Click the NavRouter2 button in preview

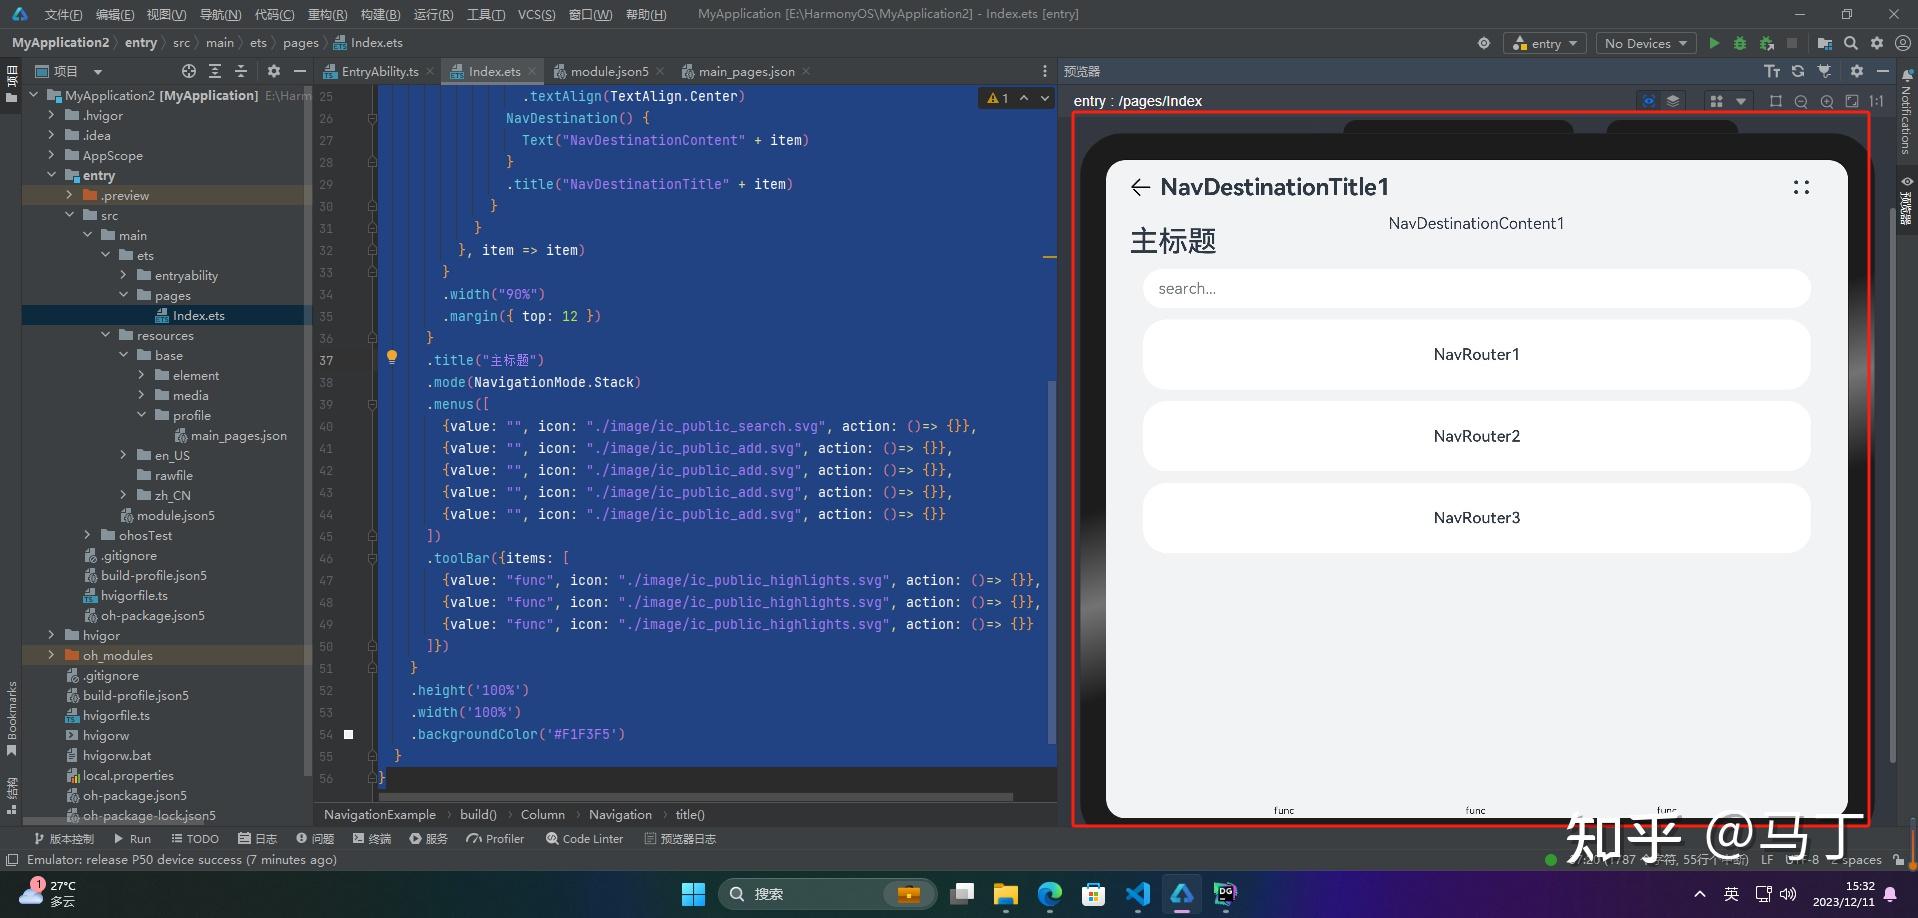1476,436
